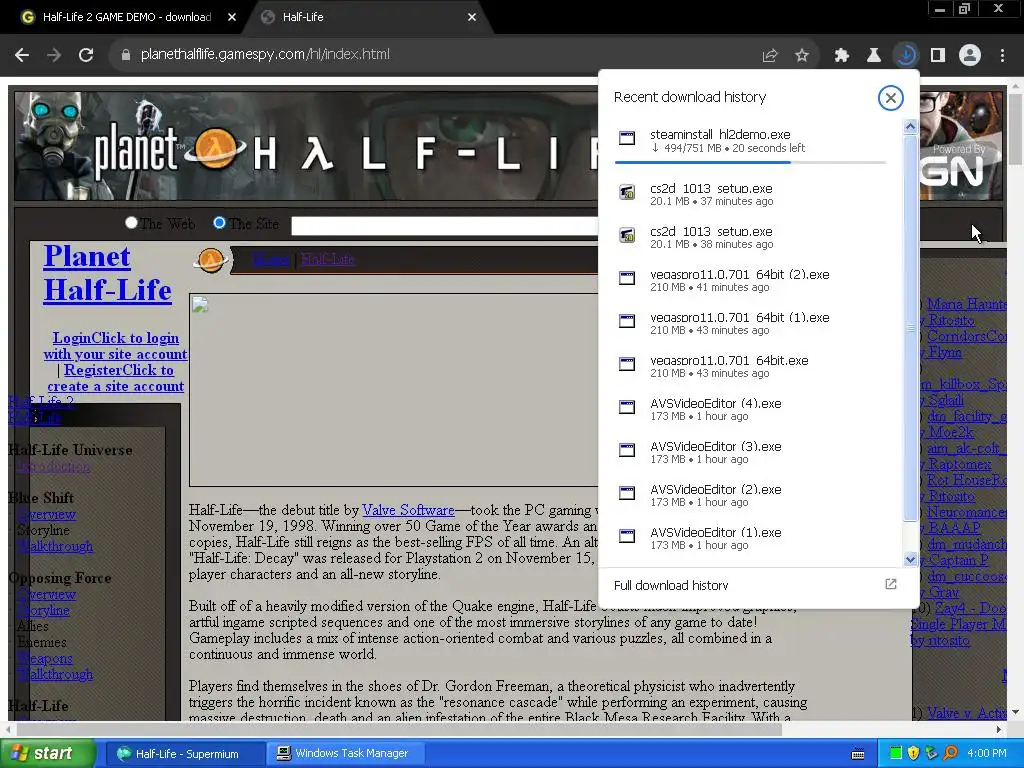Click the share page icon in address bar
Viewport: 1024px width, 768px height.
click(770, 56)
